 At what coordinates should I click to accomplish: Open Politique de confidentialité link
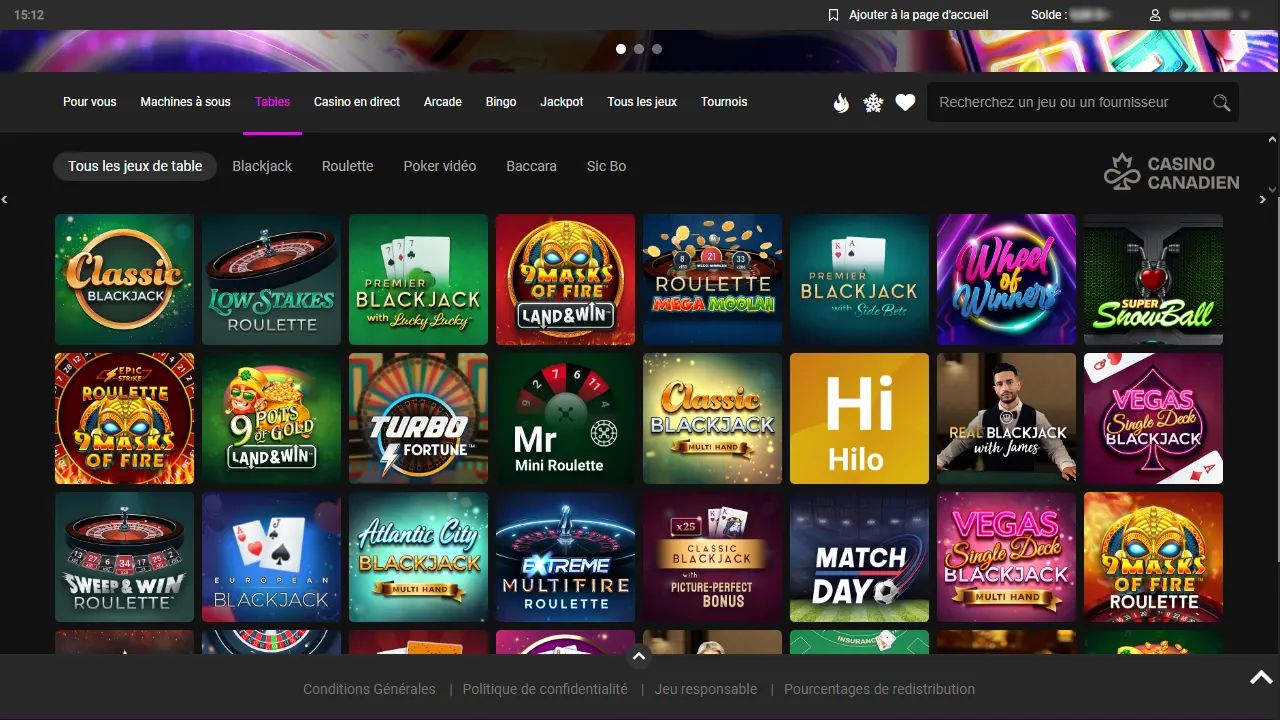tap(545, 689)
